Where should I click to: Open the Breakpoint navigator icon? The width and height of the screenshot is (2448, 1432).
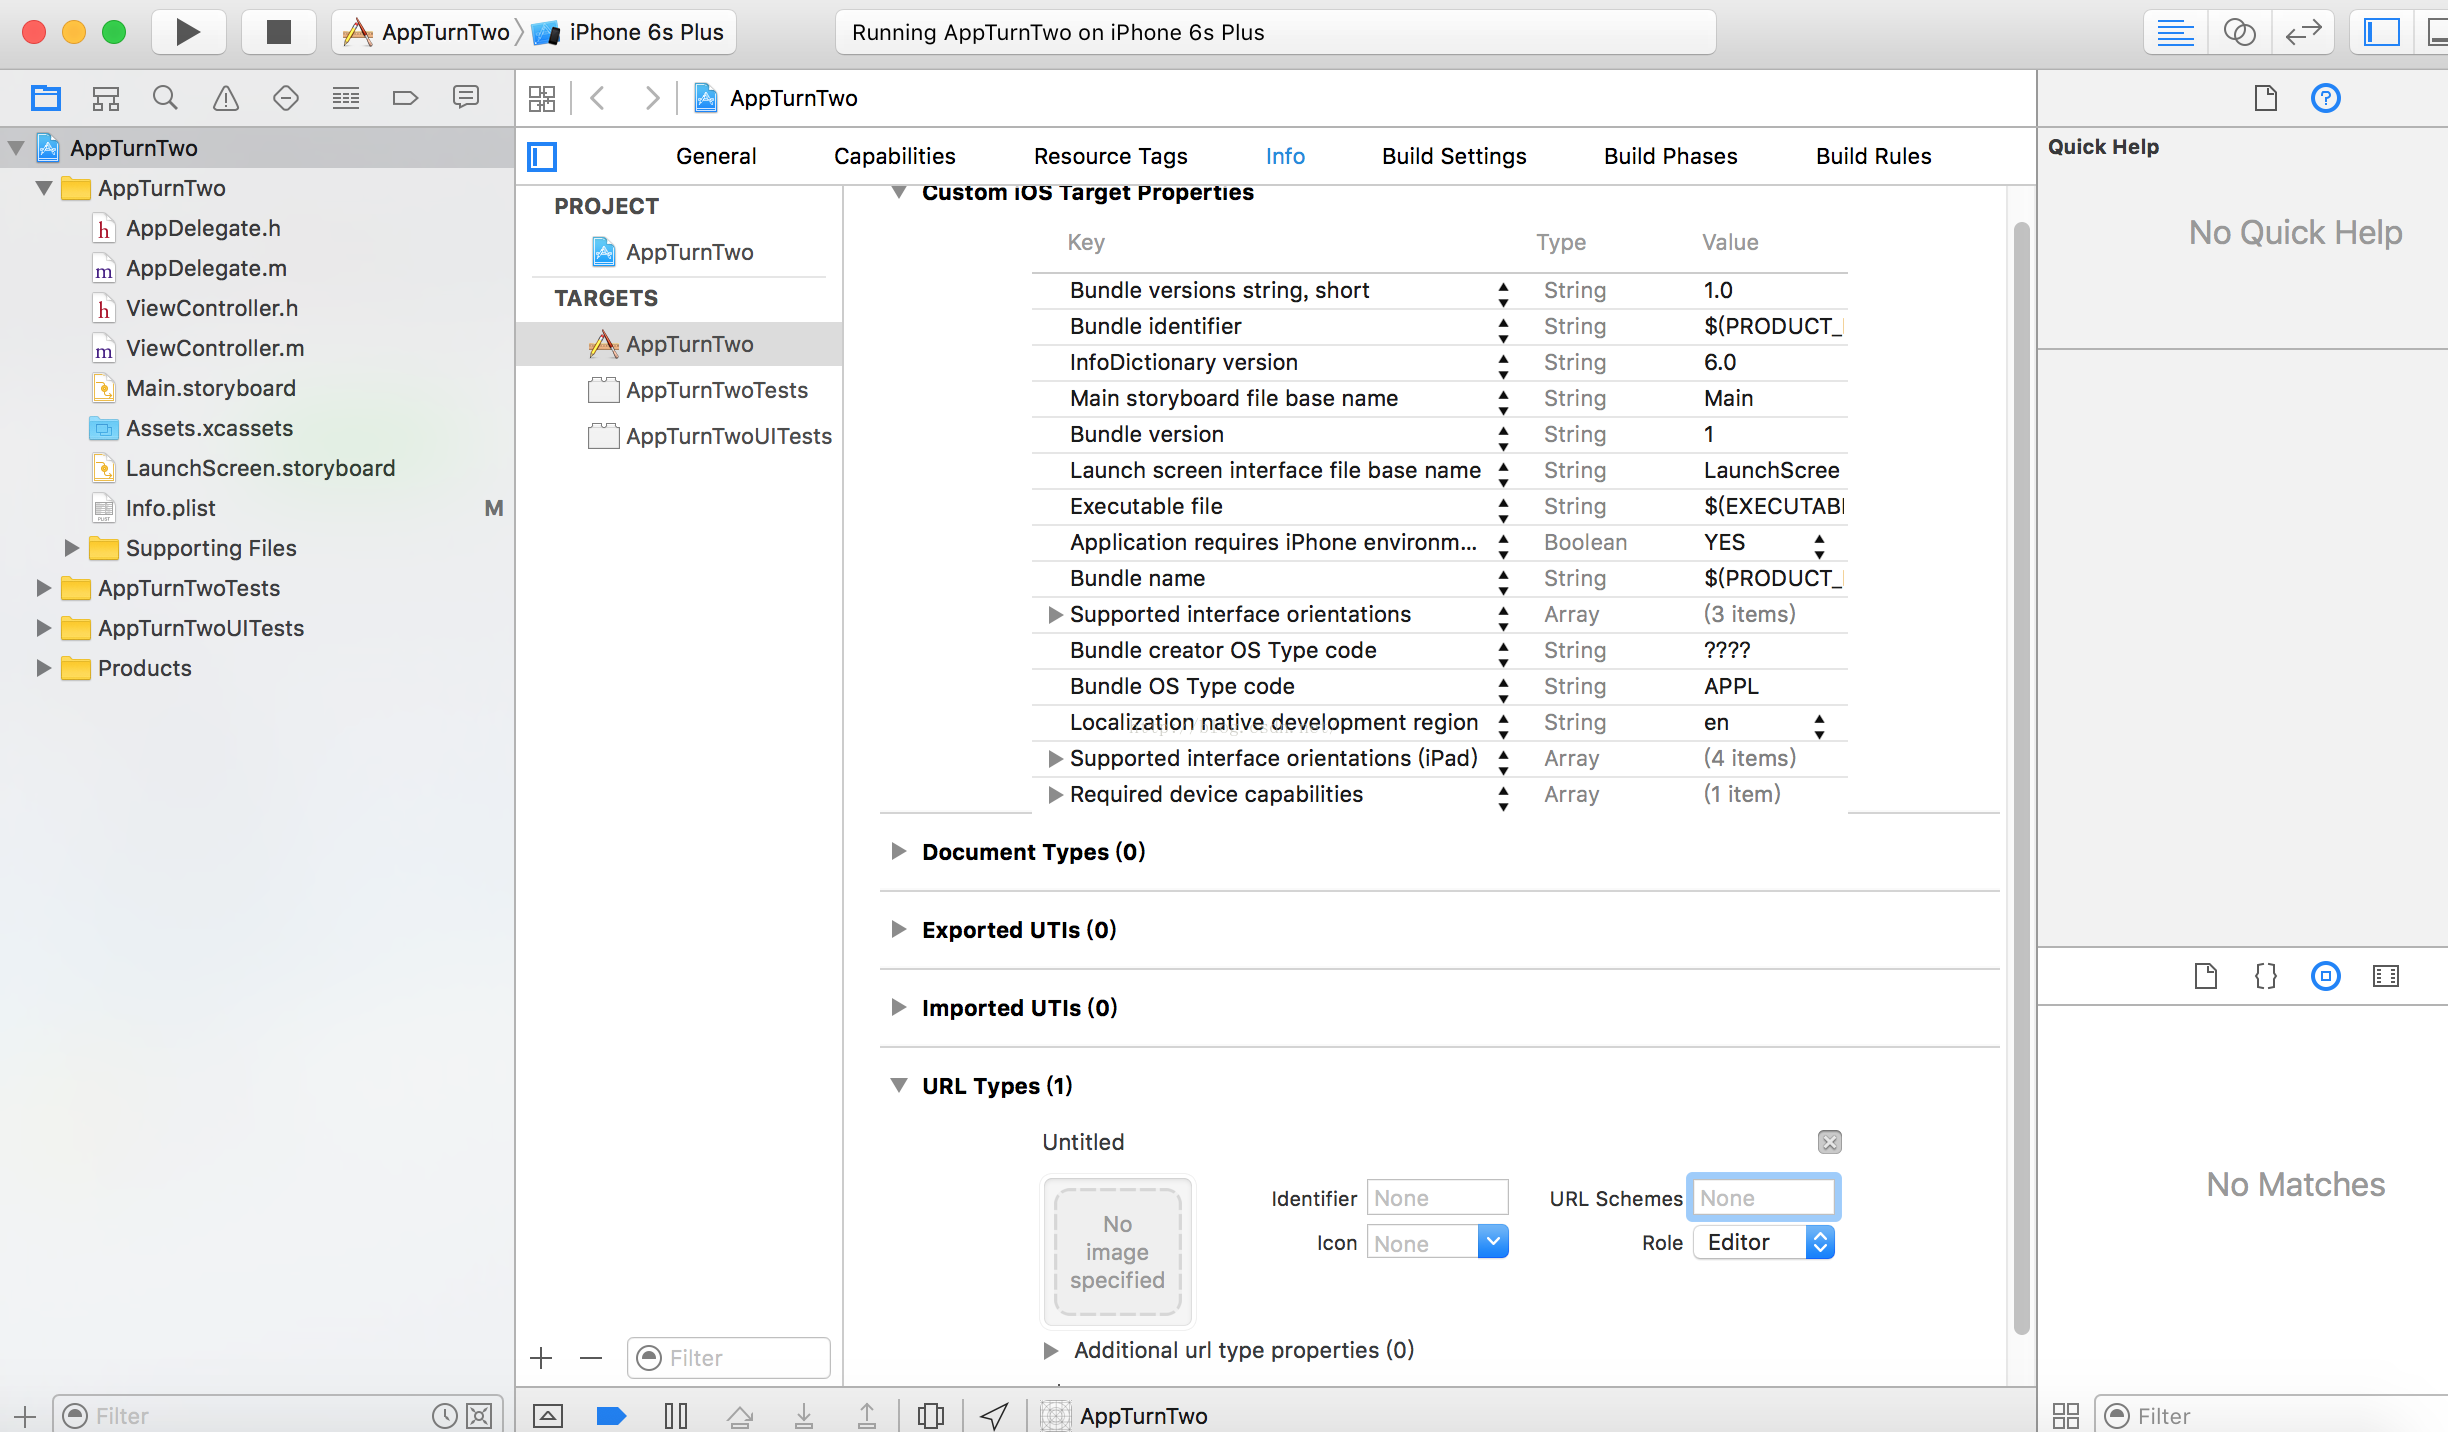(405, 98)
